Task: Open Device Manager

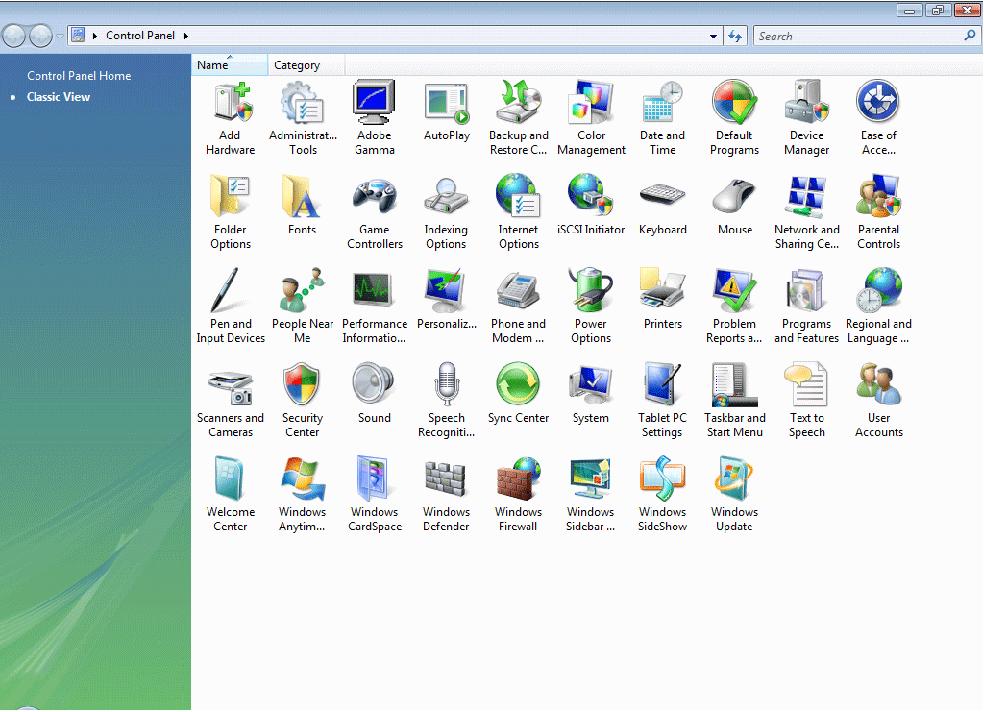Action: tap(806, 117)
